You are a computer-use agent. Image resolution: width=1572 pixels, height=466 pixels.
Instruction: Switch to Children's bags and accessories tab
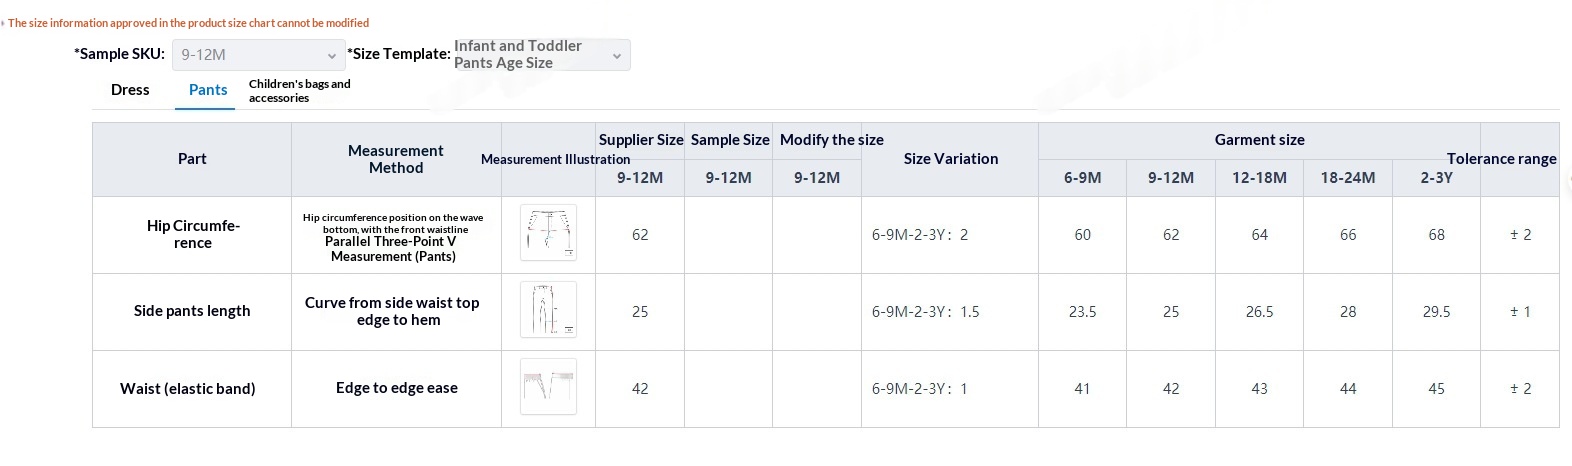tap(299, 91)
